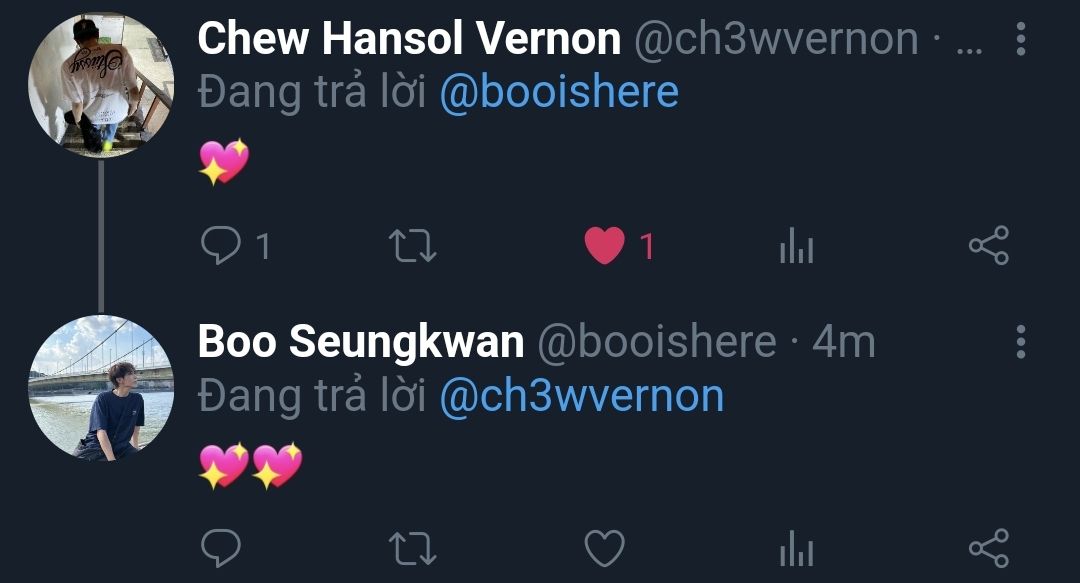Screen dimensions: 1080x583
Task: Open reply on Chew Hansol Vernon's tweet
Action: click(220, 245)
